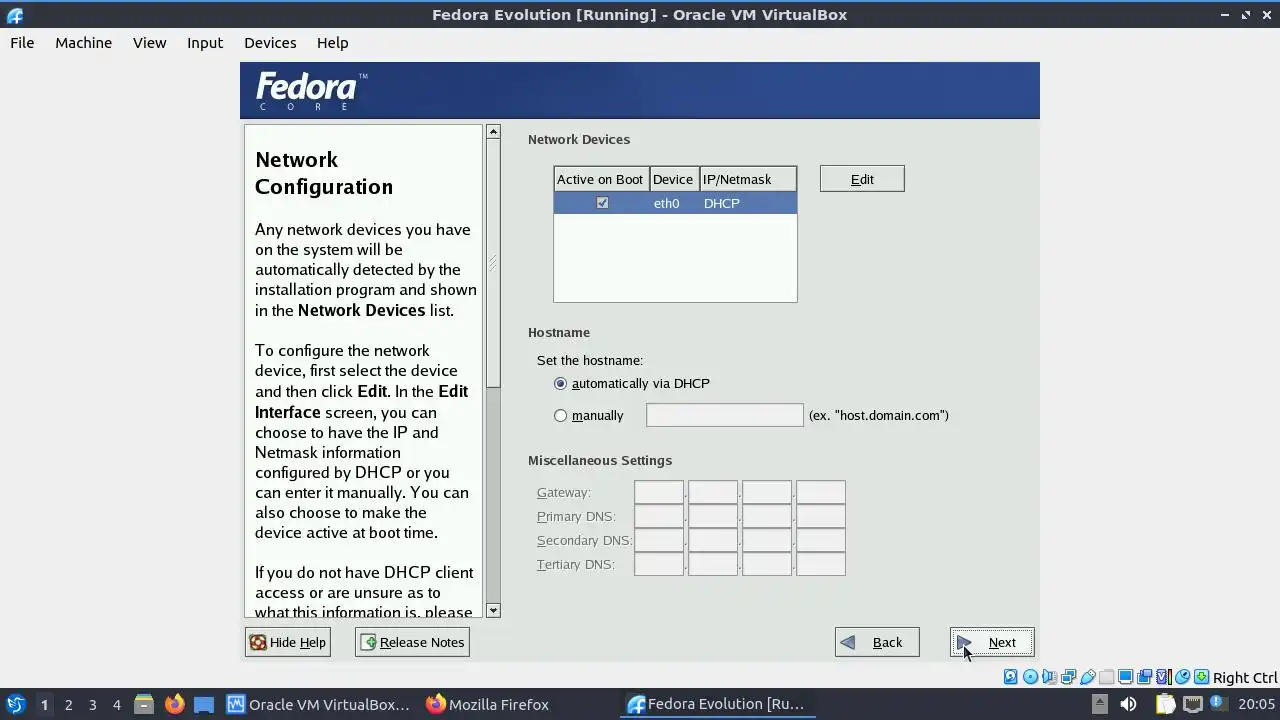Image resolution: width=1280 pixels, height=720 pixels.
Task: Open the Machine menu
Action: point(83,43)
